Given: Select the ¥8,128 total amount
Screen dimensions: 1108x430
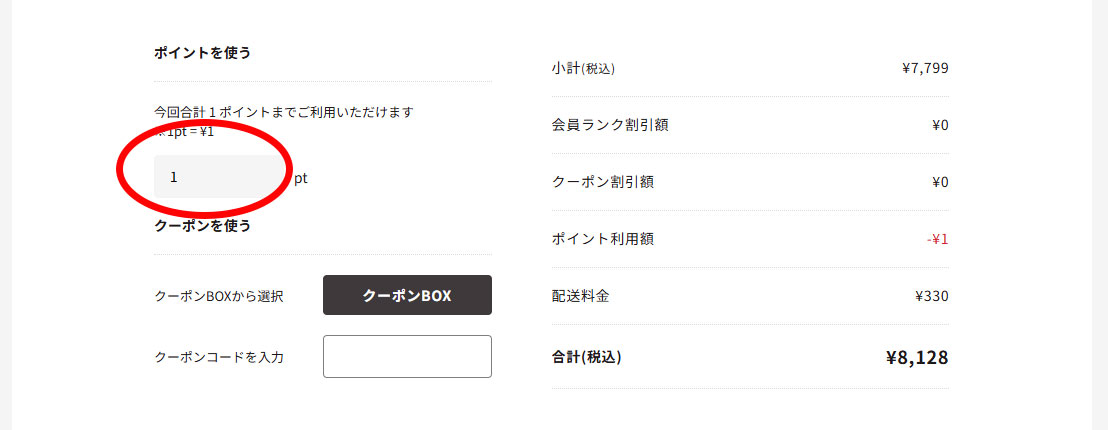Looking at the screenshot, I should [916, 357].
